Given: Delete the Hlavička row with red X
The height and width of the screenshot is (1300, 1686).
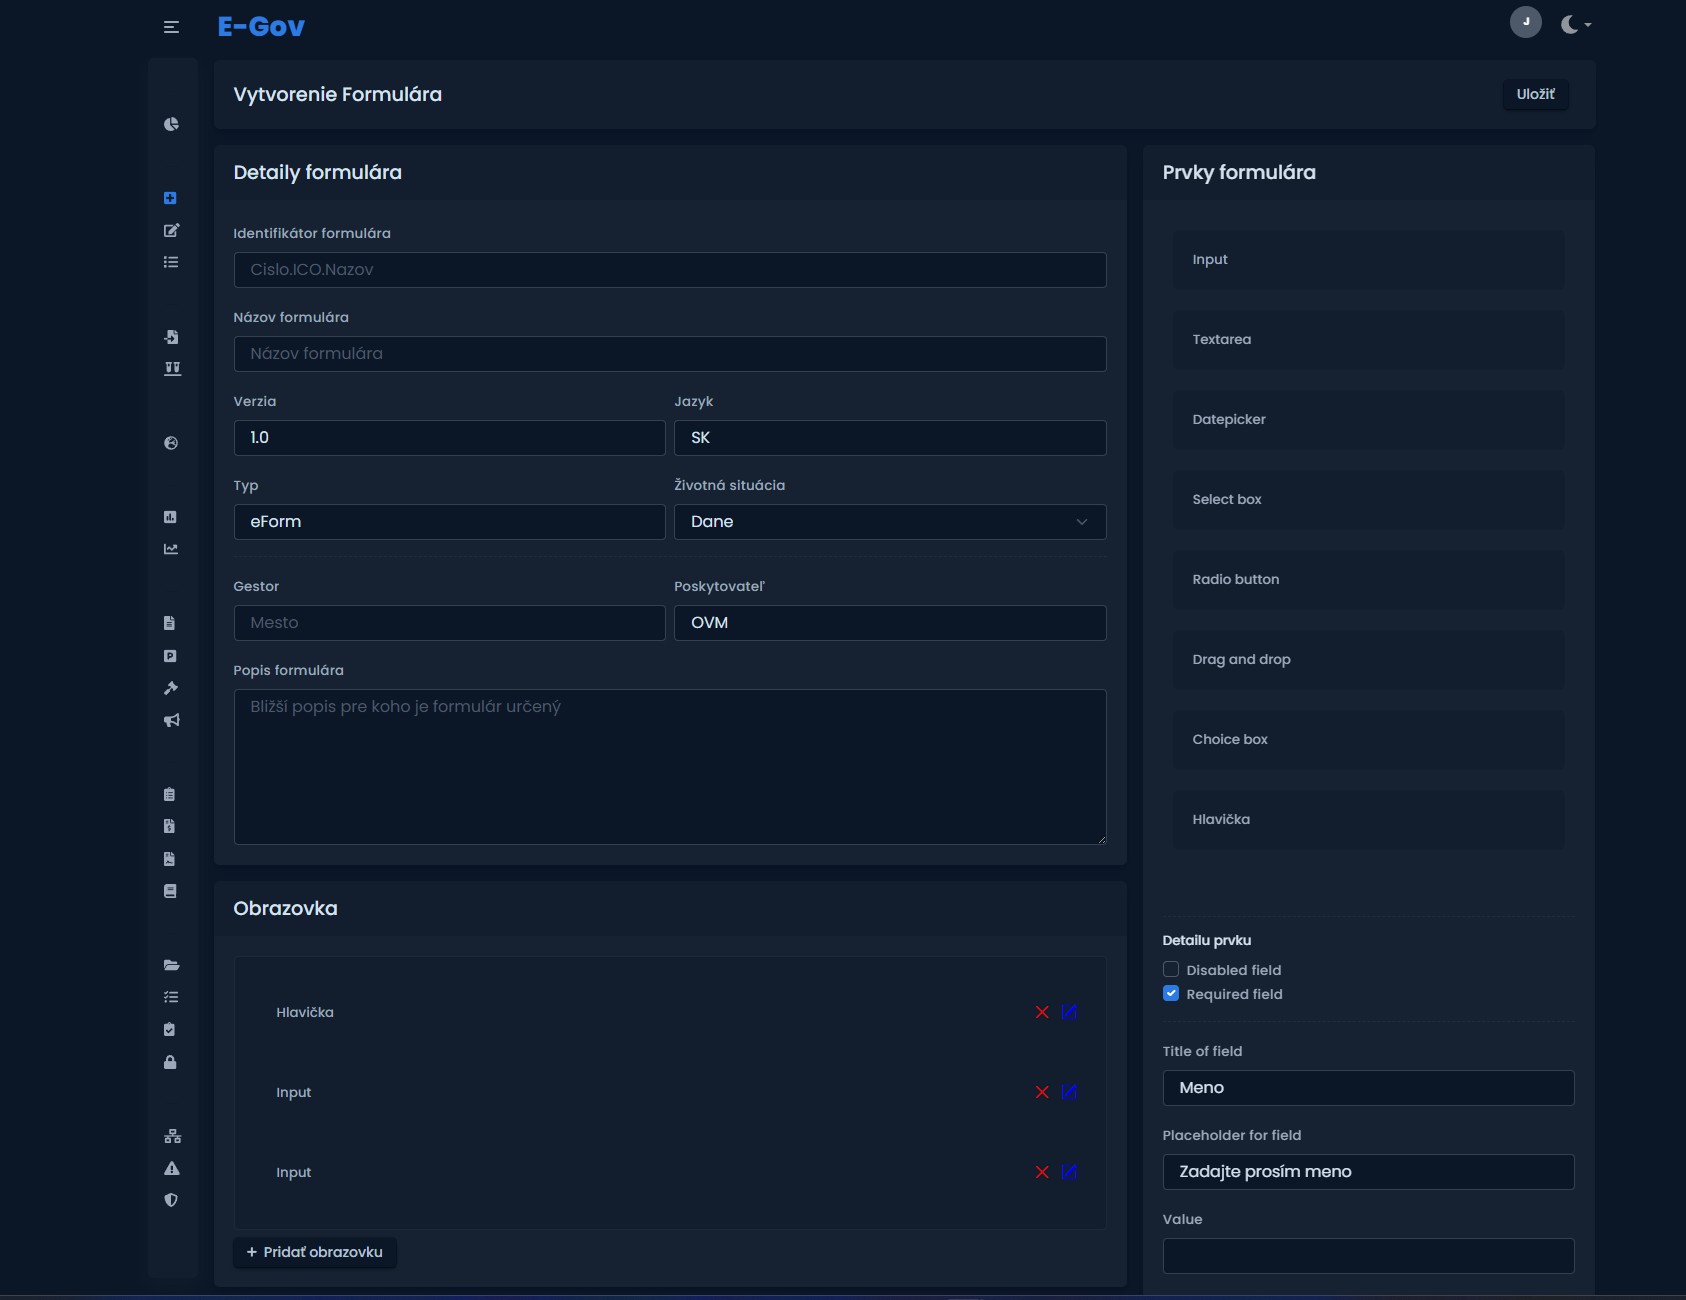Looking at the screenshot, I should click(1042, 1012).
